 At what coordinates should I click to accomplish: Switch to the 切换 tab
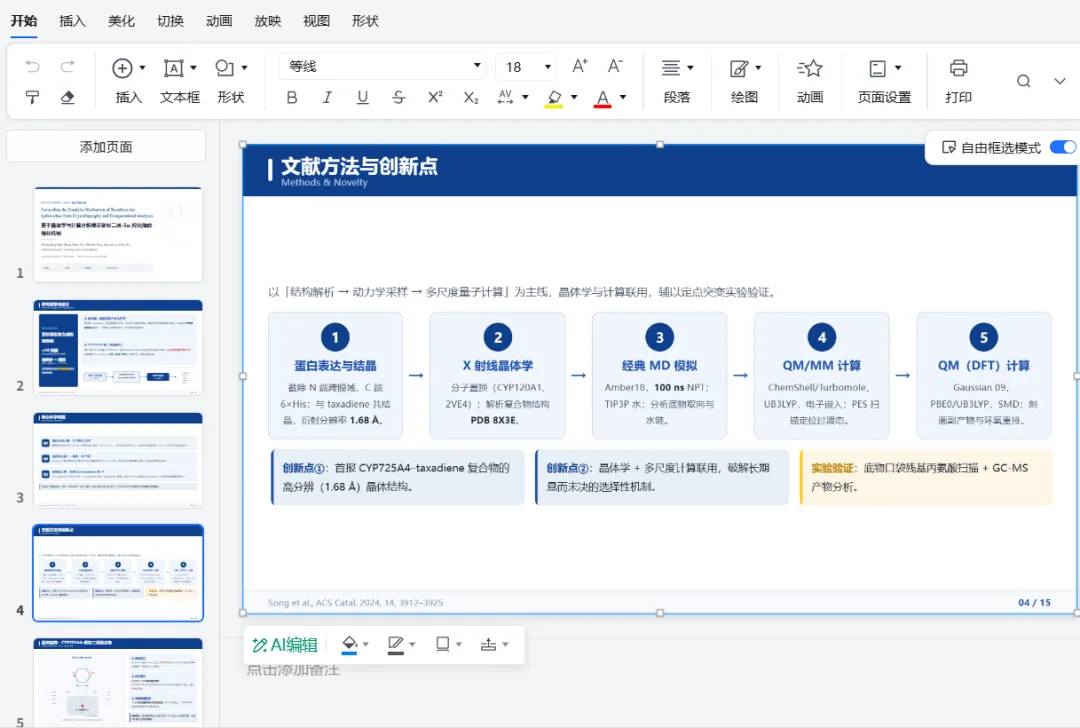coord(170,21)
